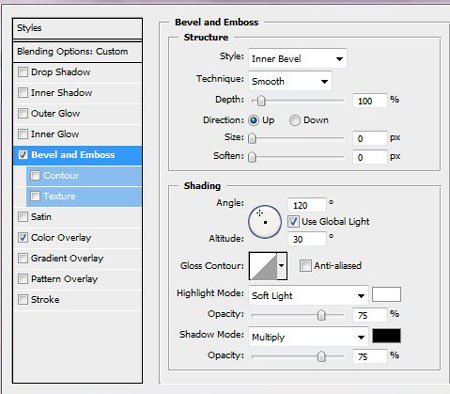Image resolution: width=450 pixels, height=394 pixels.
Task: Uncheck the Color Overlay checkbox
Action: [23, 238]
